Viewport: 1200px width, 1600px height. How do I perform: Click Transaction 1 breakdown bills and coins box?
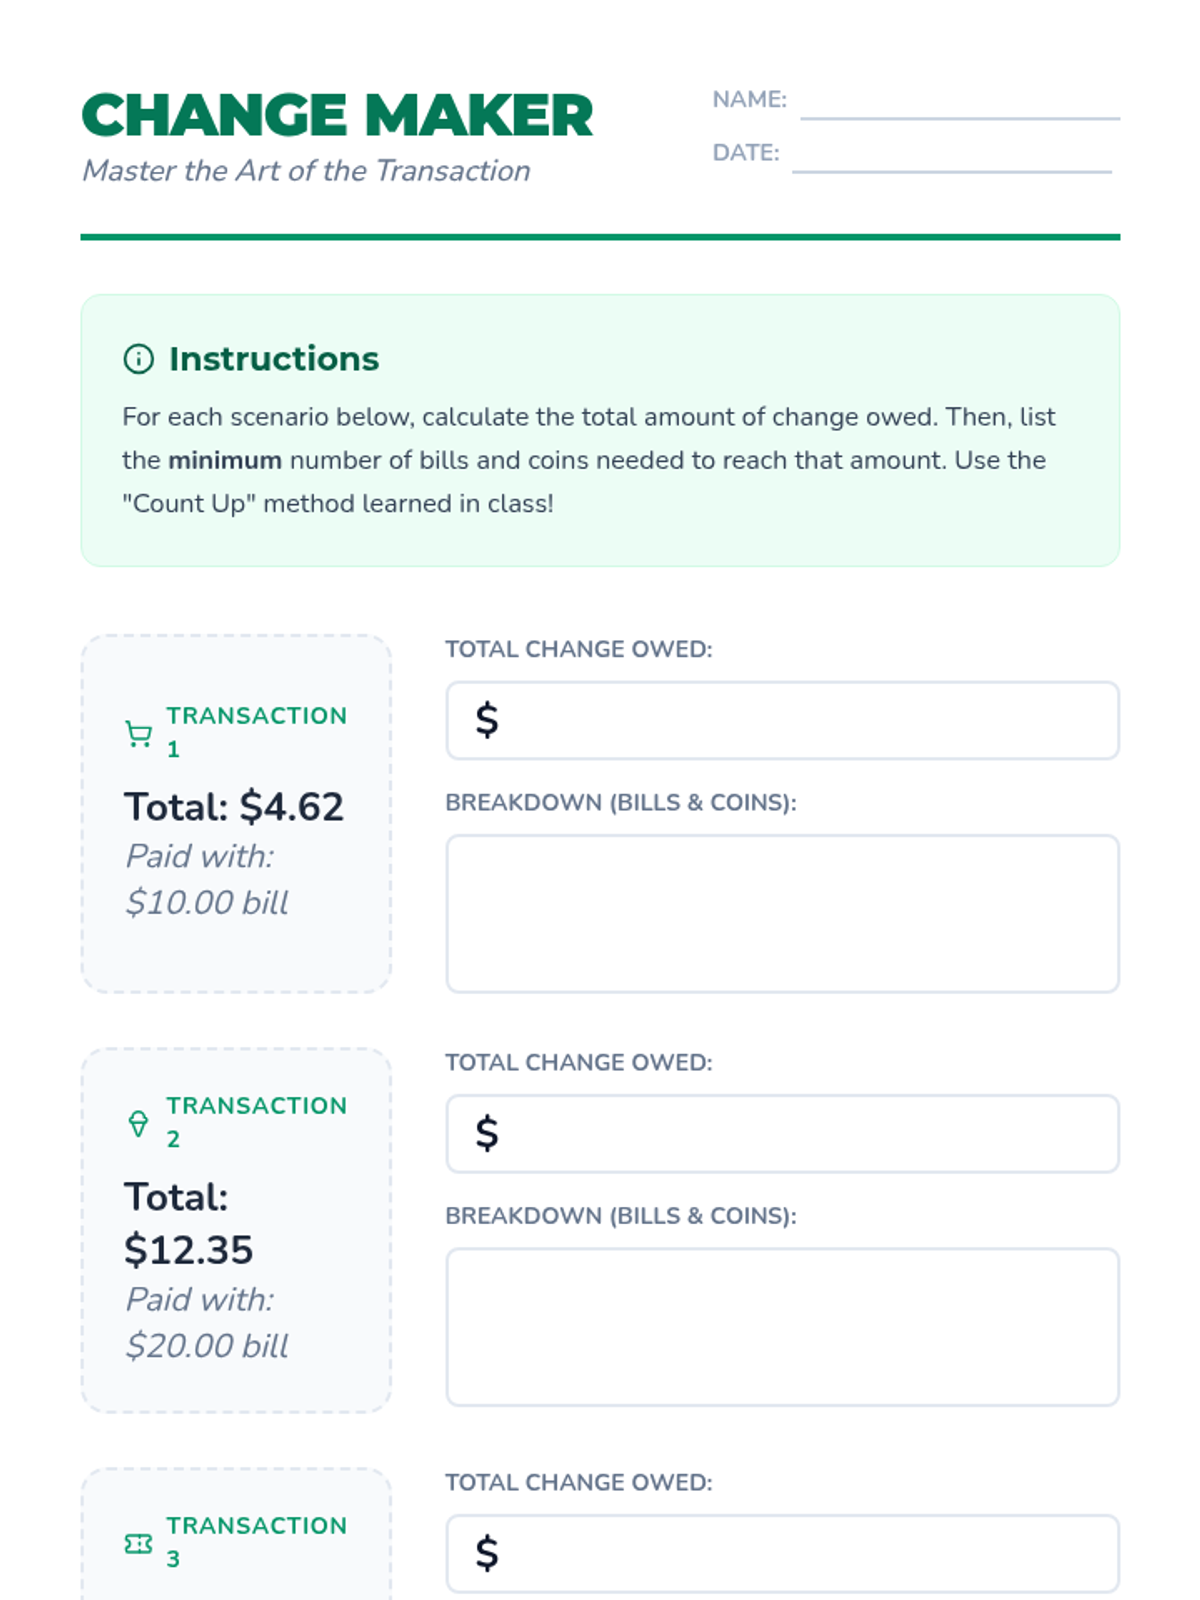(782, 914)
